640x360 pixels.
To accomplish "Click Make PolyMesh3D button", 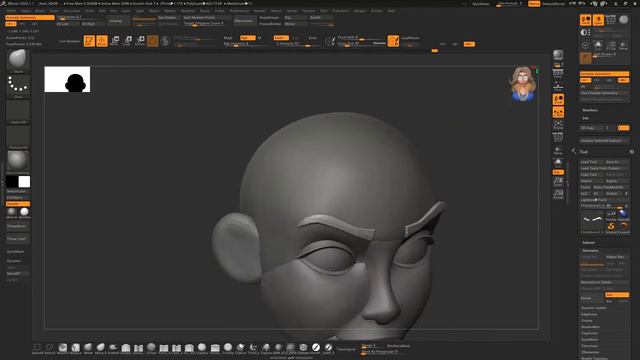I will [611, 187].
